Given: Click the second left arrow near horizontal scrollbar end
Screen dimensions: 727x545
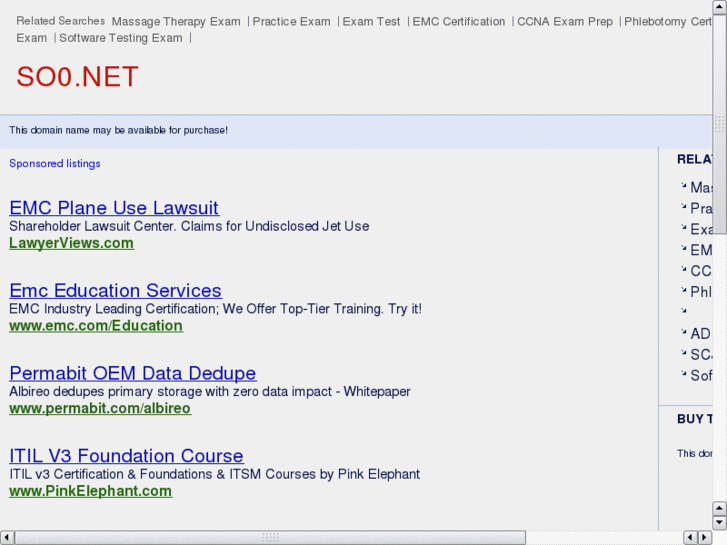Looking at the screenshot, I should (691, 538).
